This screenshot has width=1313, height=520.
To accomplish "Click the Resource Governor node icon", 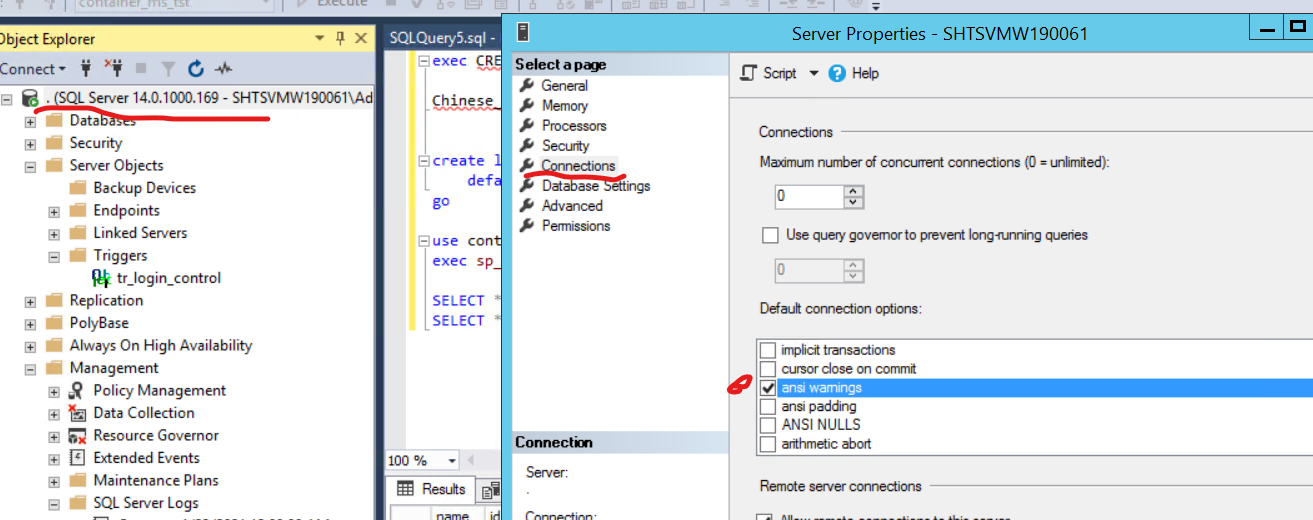I will coord(77,435).
